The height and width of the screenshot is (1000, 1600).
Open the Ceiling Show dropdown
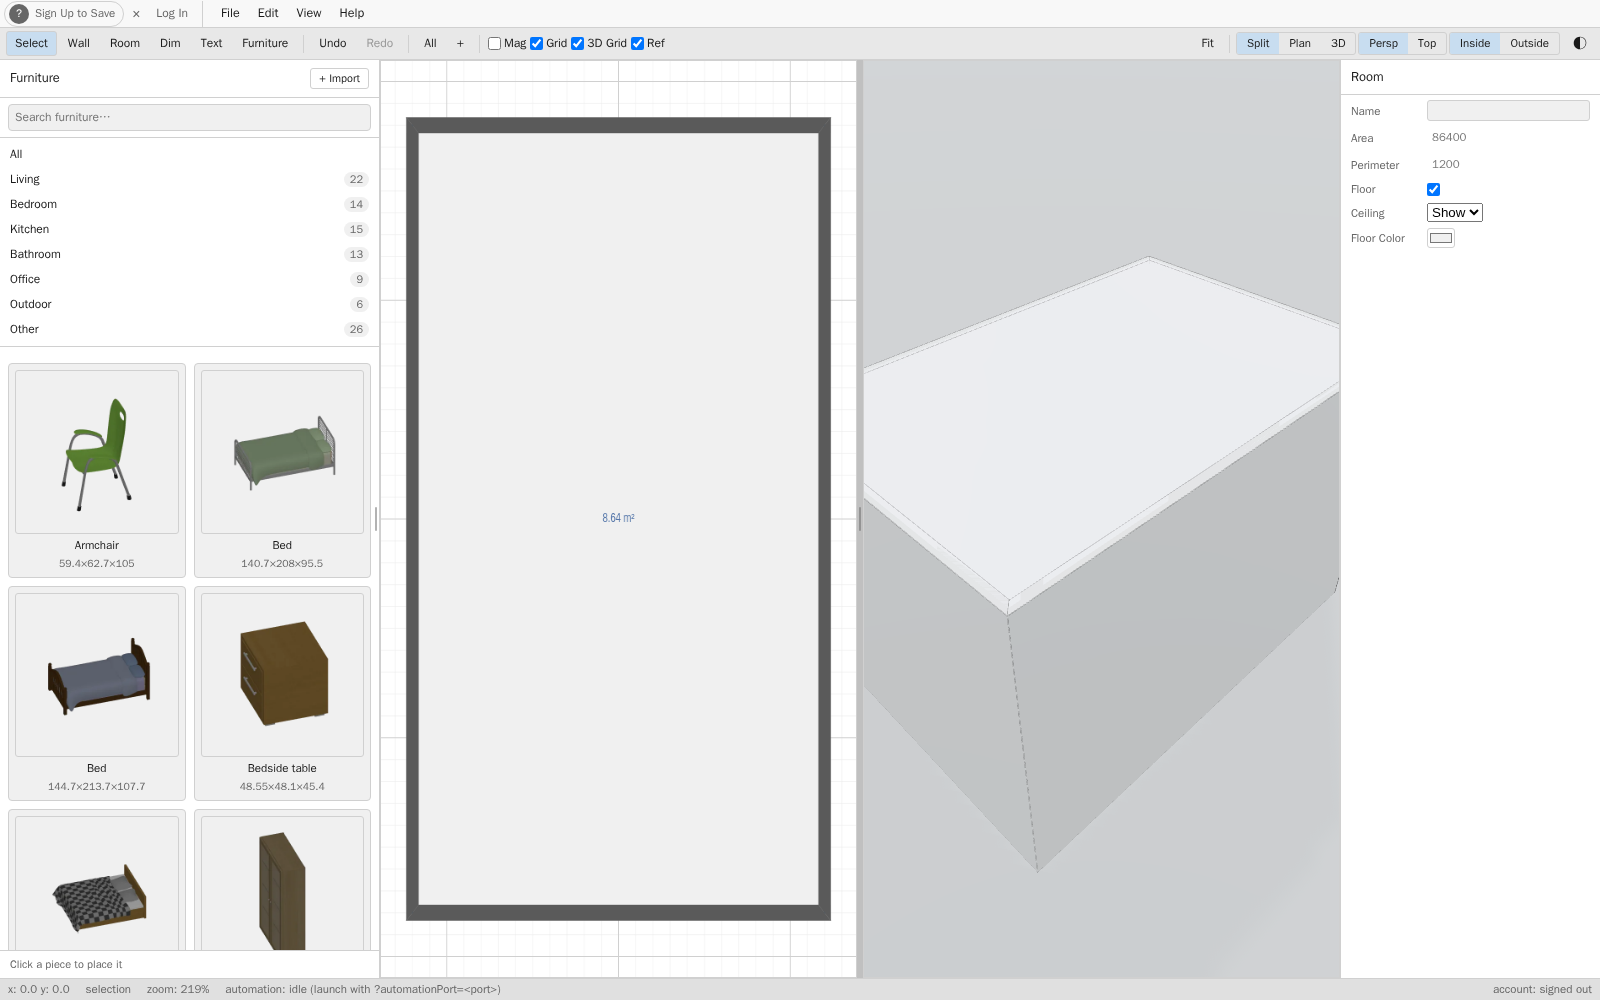[1454, 212]
